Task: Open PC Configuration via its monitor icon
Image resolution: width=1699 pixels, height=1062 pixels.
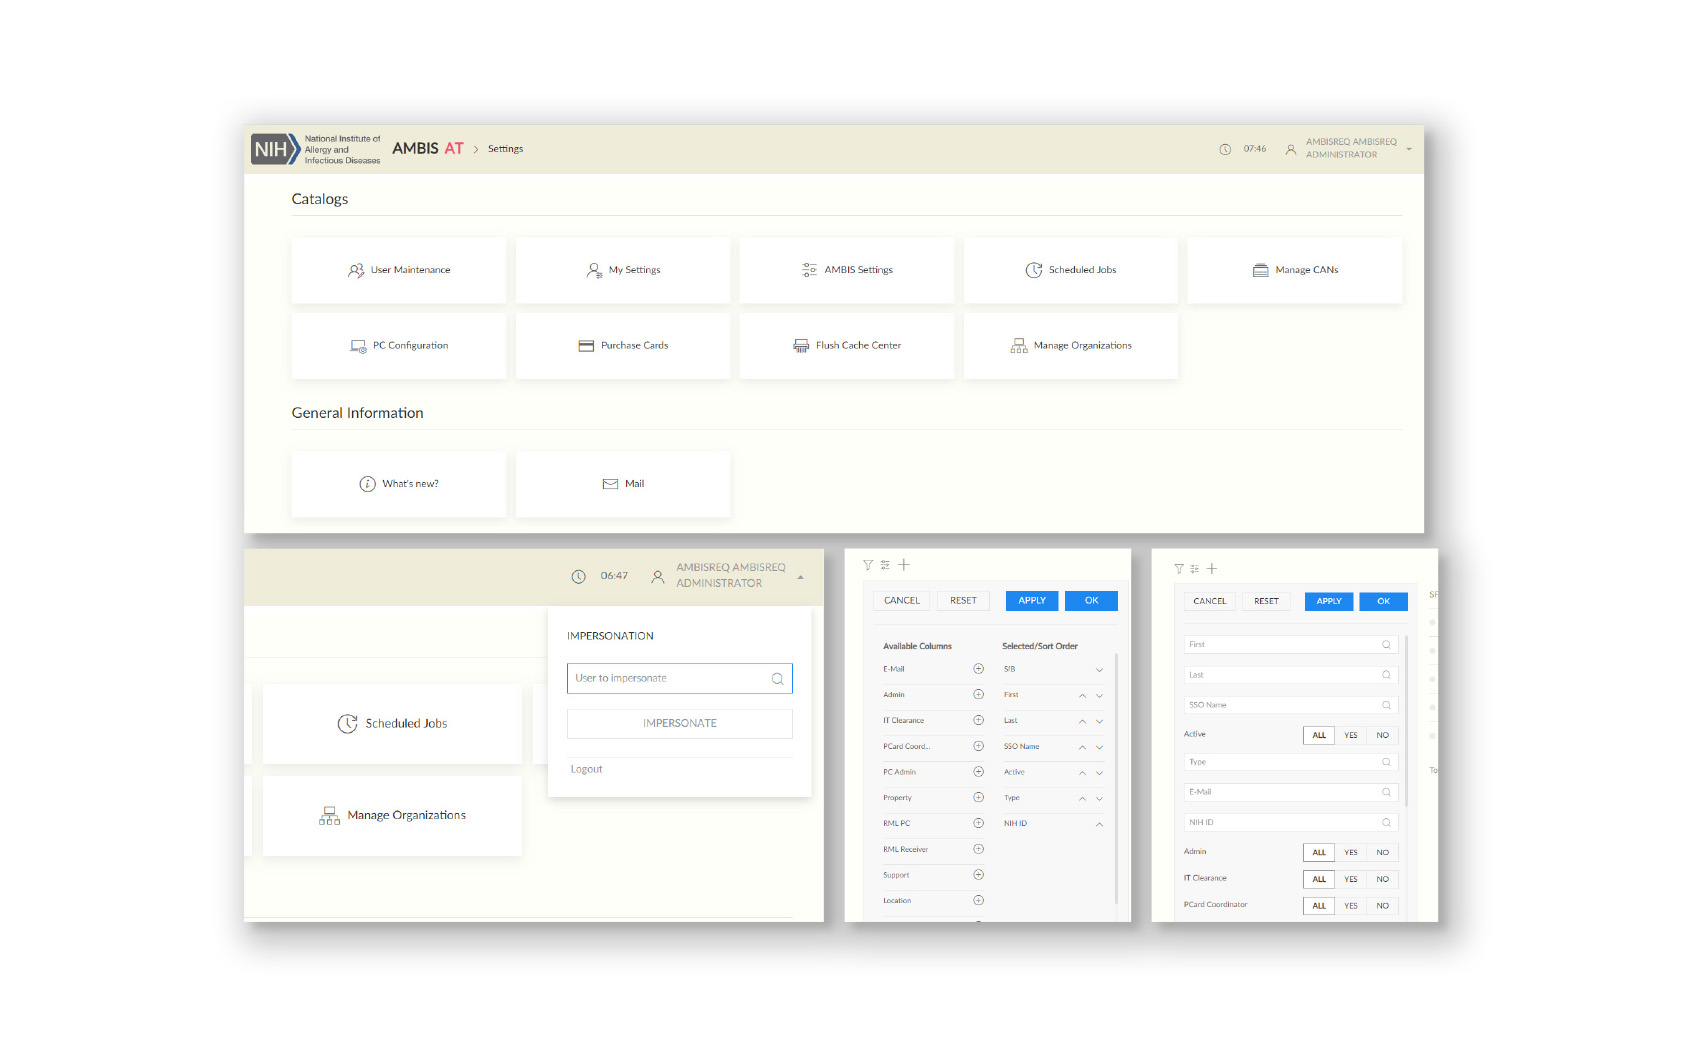Action: click(358, 346)
